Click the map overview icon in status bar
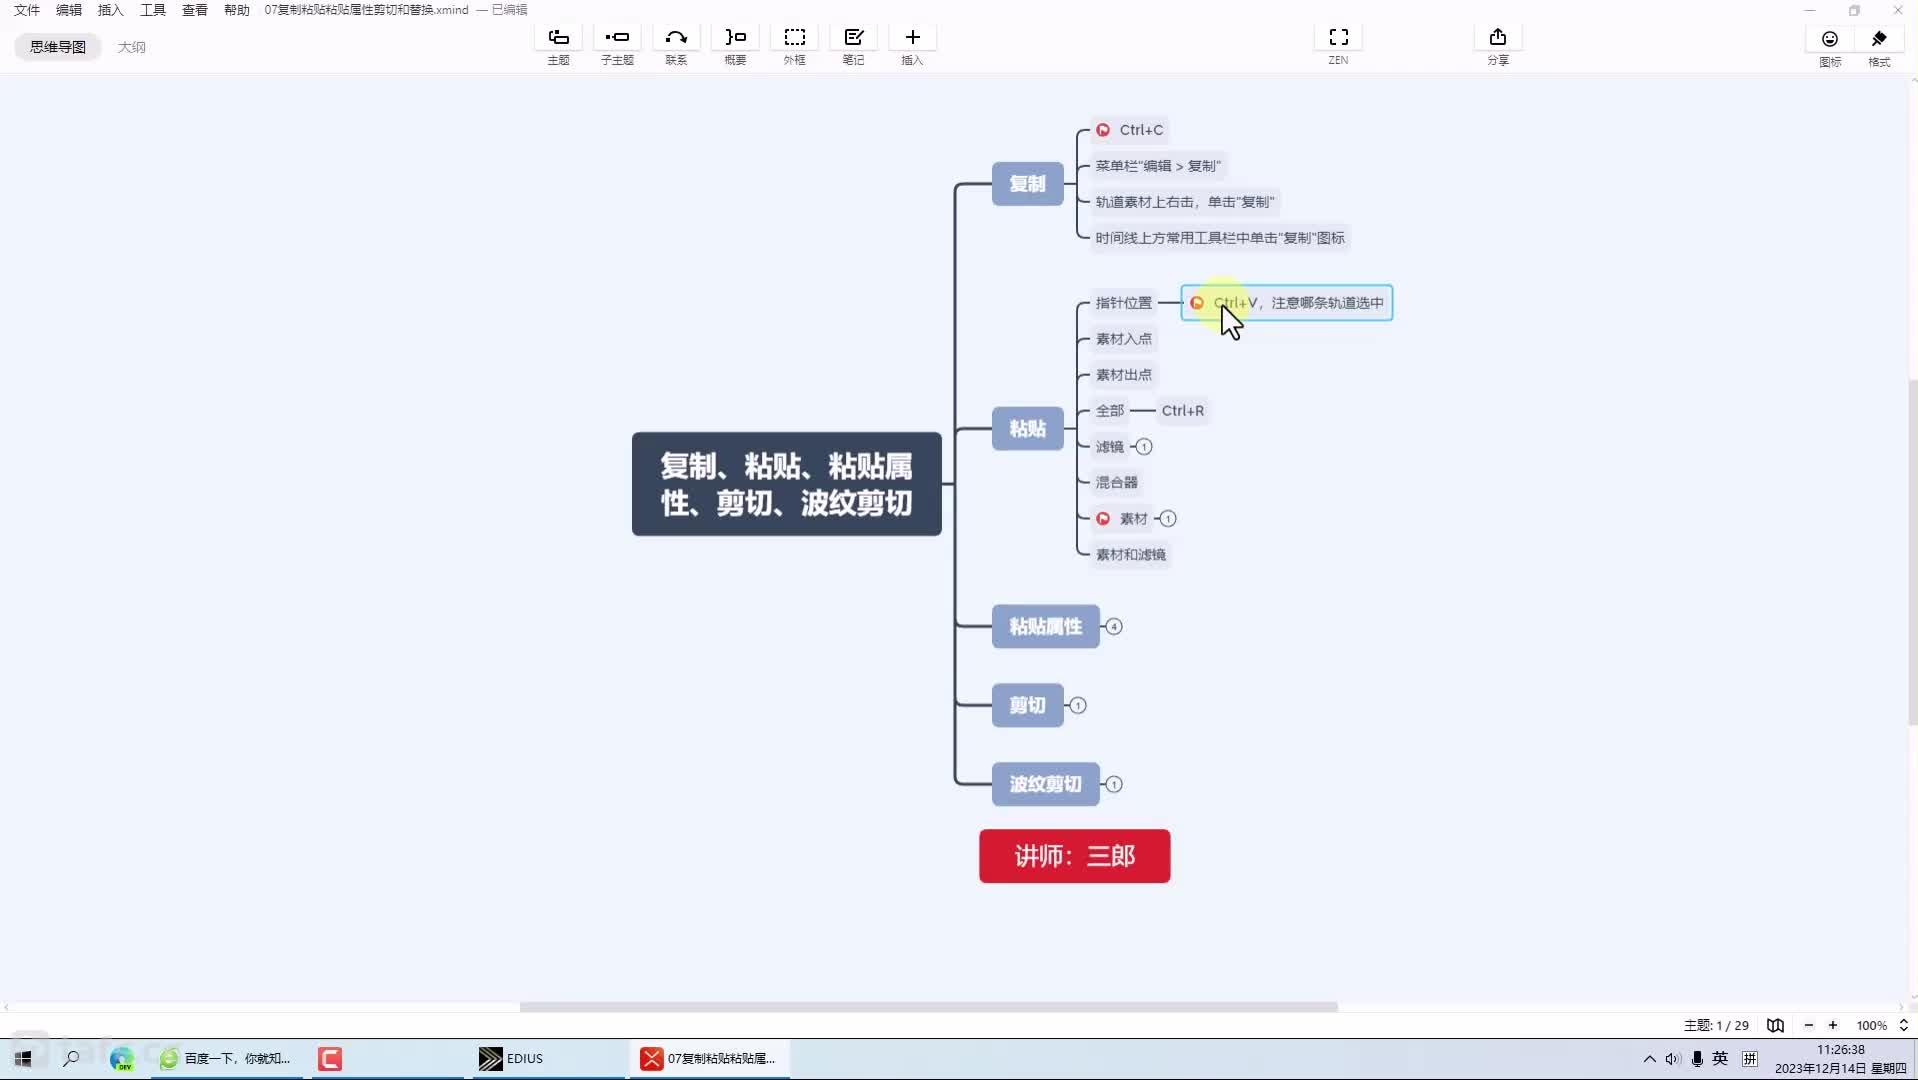1918x1080 pixels. pos(1775,1025)
